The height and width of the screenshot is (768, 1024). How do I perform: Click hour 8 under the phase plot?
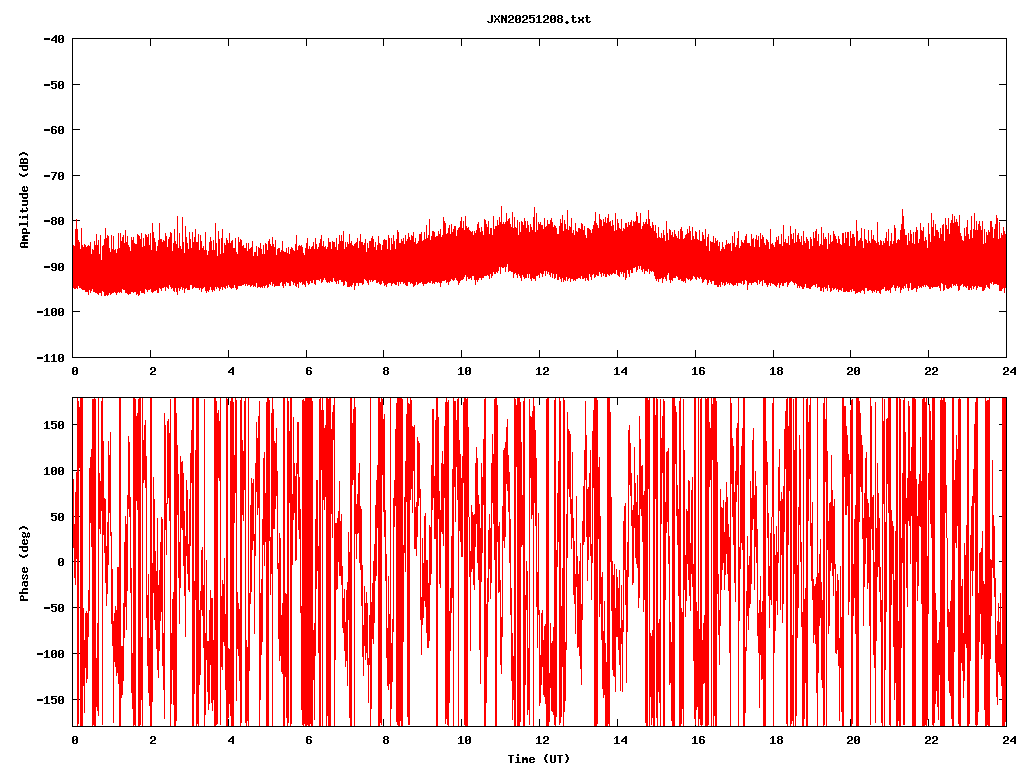(x=385, y=740)
